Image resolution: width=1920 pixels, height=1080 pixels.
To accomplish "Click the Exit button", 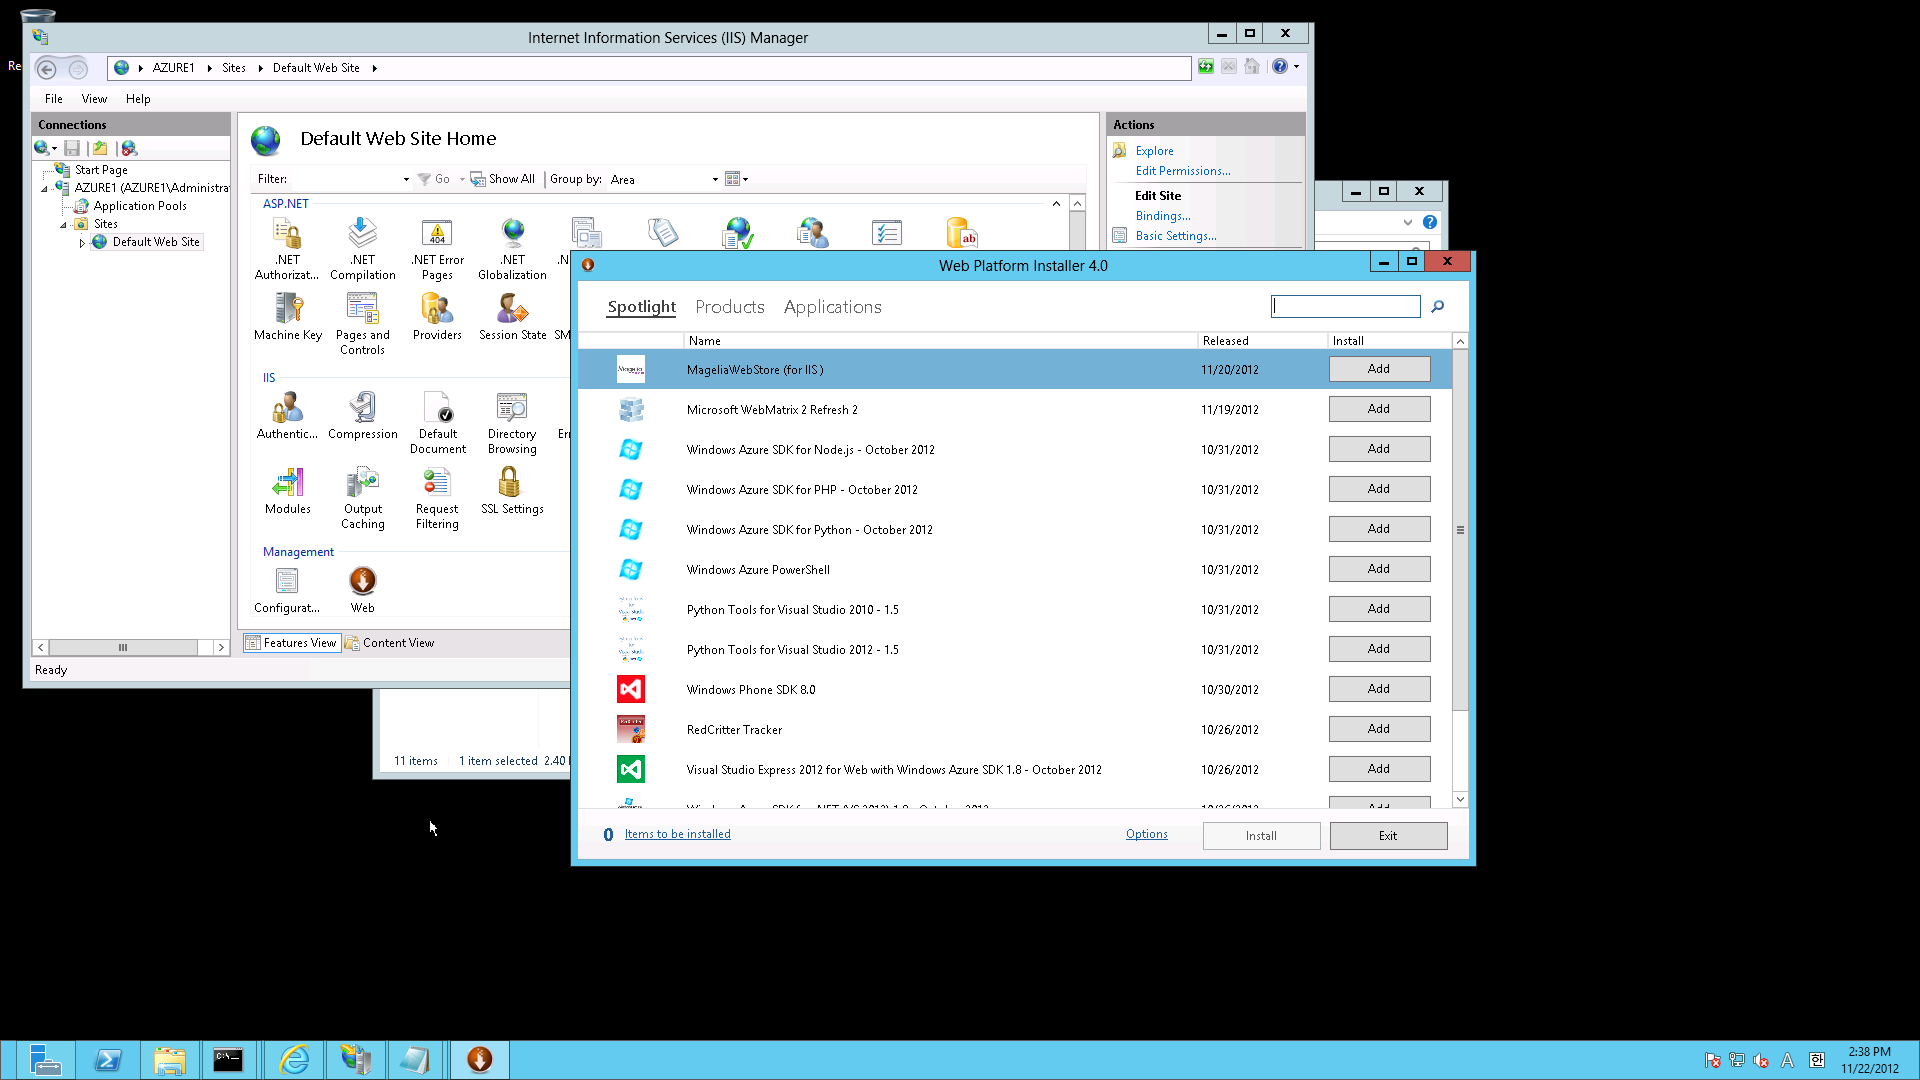I will tap(1388, 836).
